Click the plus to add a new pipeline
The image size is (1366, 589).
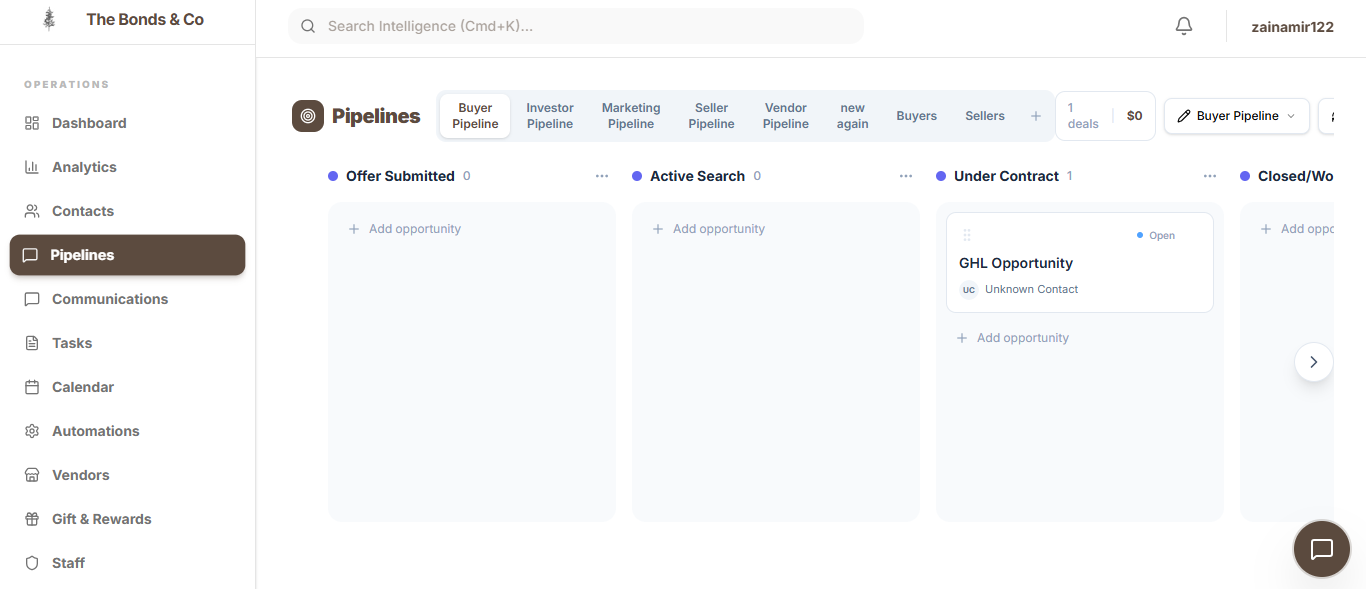[1035, 115]
